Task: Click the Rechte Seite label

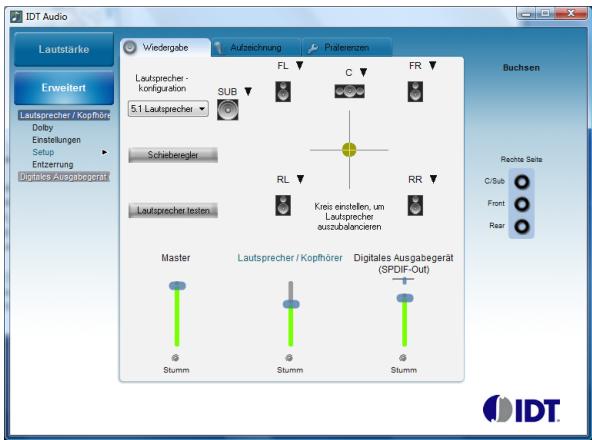Action: (x=521, y=159)
